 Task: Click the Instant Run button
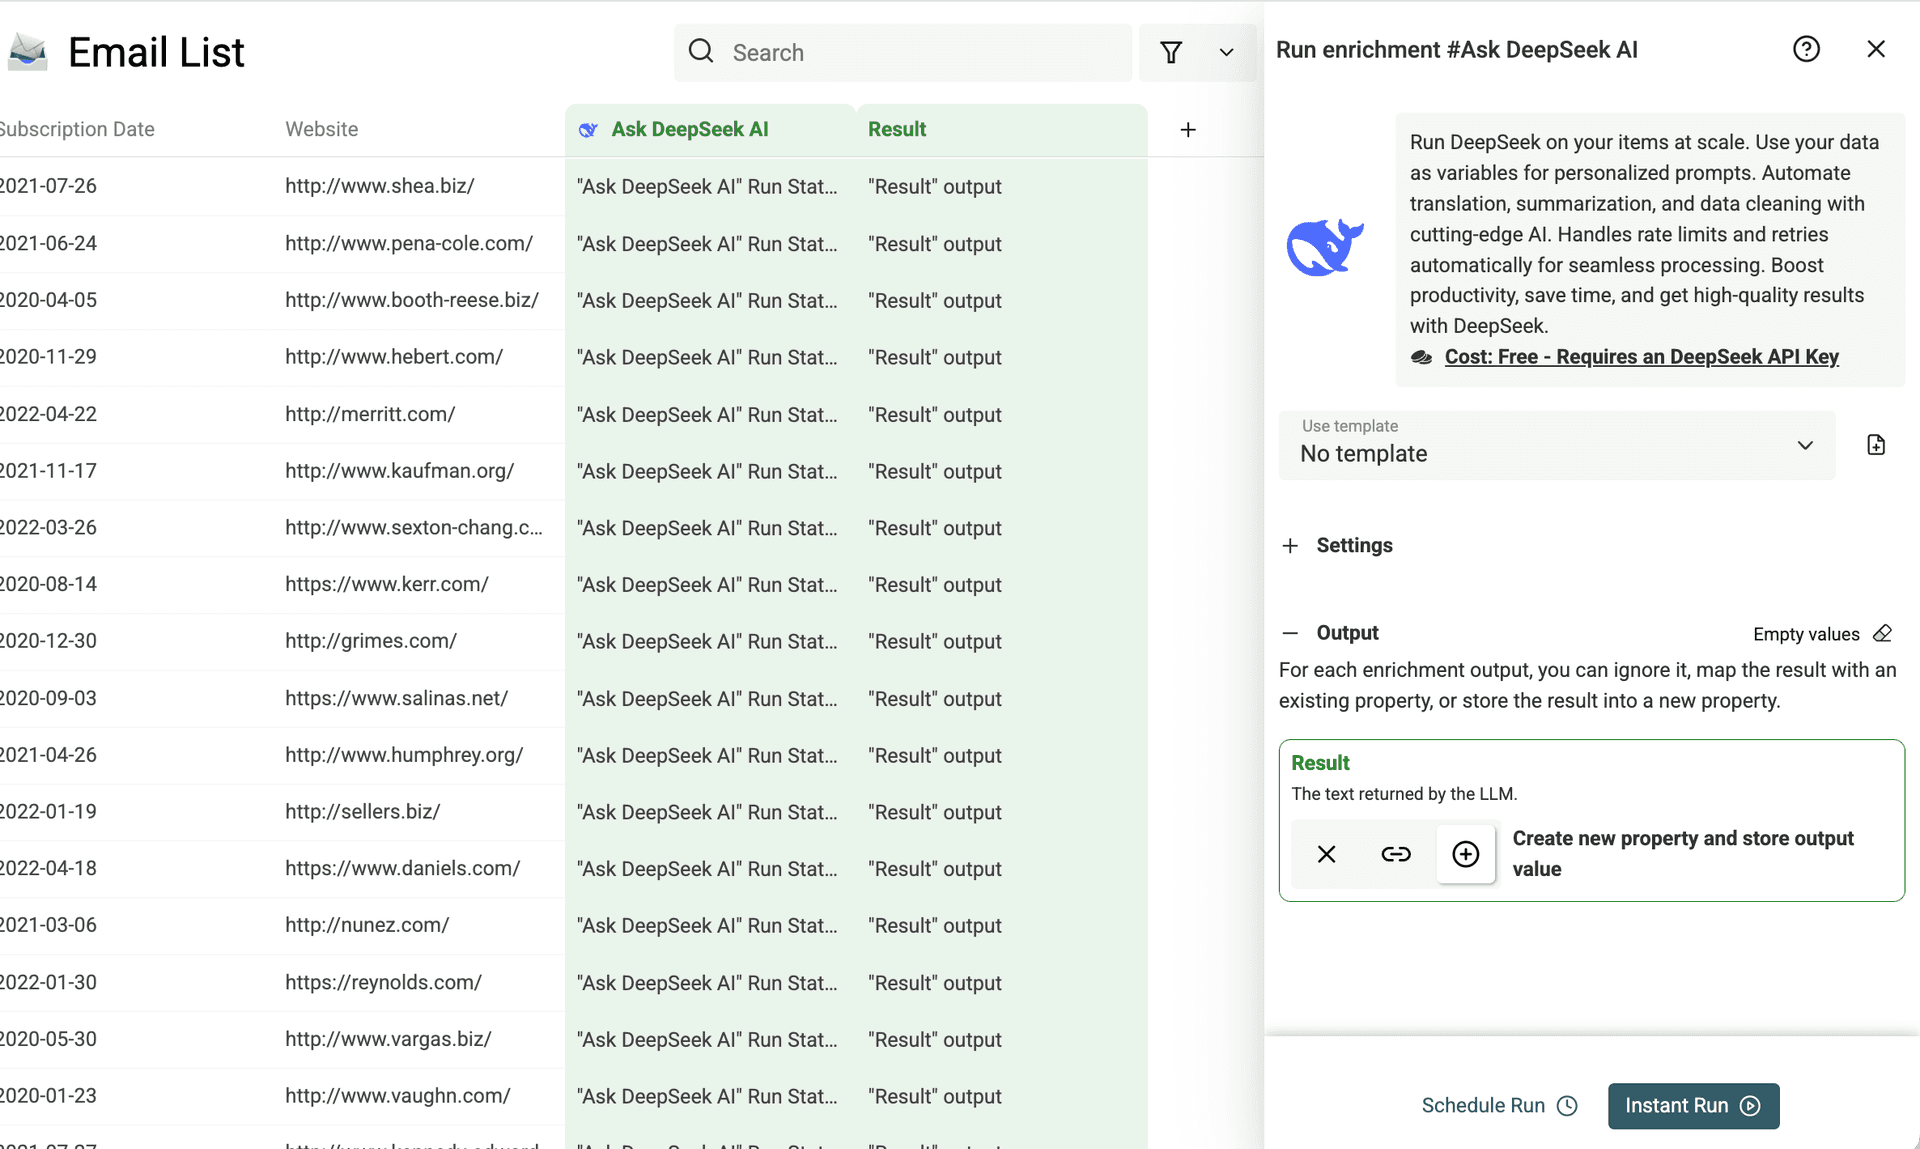coord(1692,1106)
